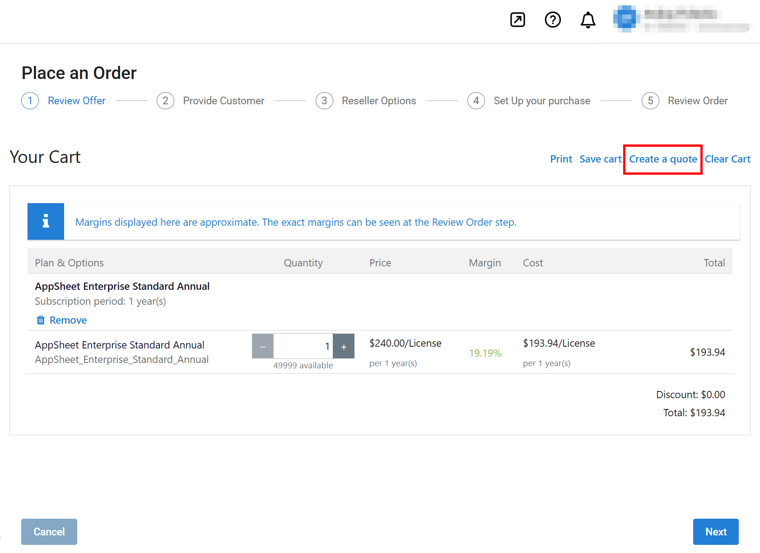
Task: Click the margins approximate notice text
Action: pyautogui.click(x=296, y=222)
